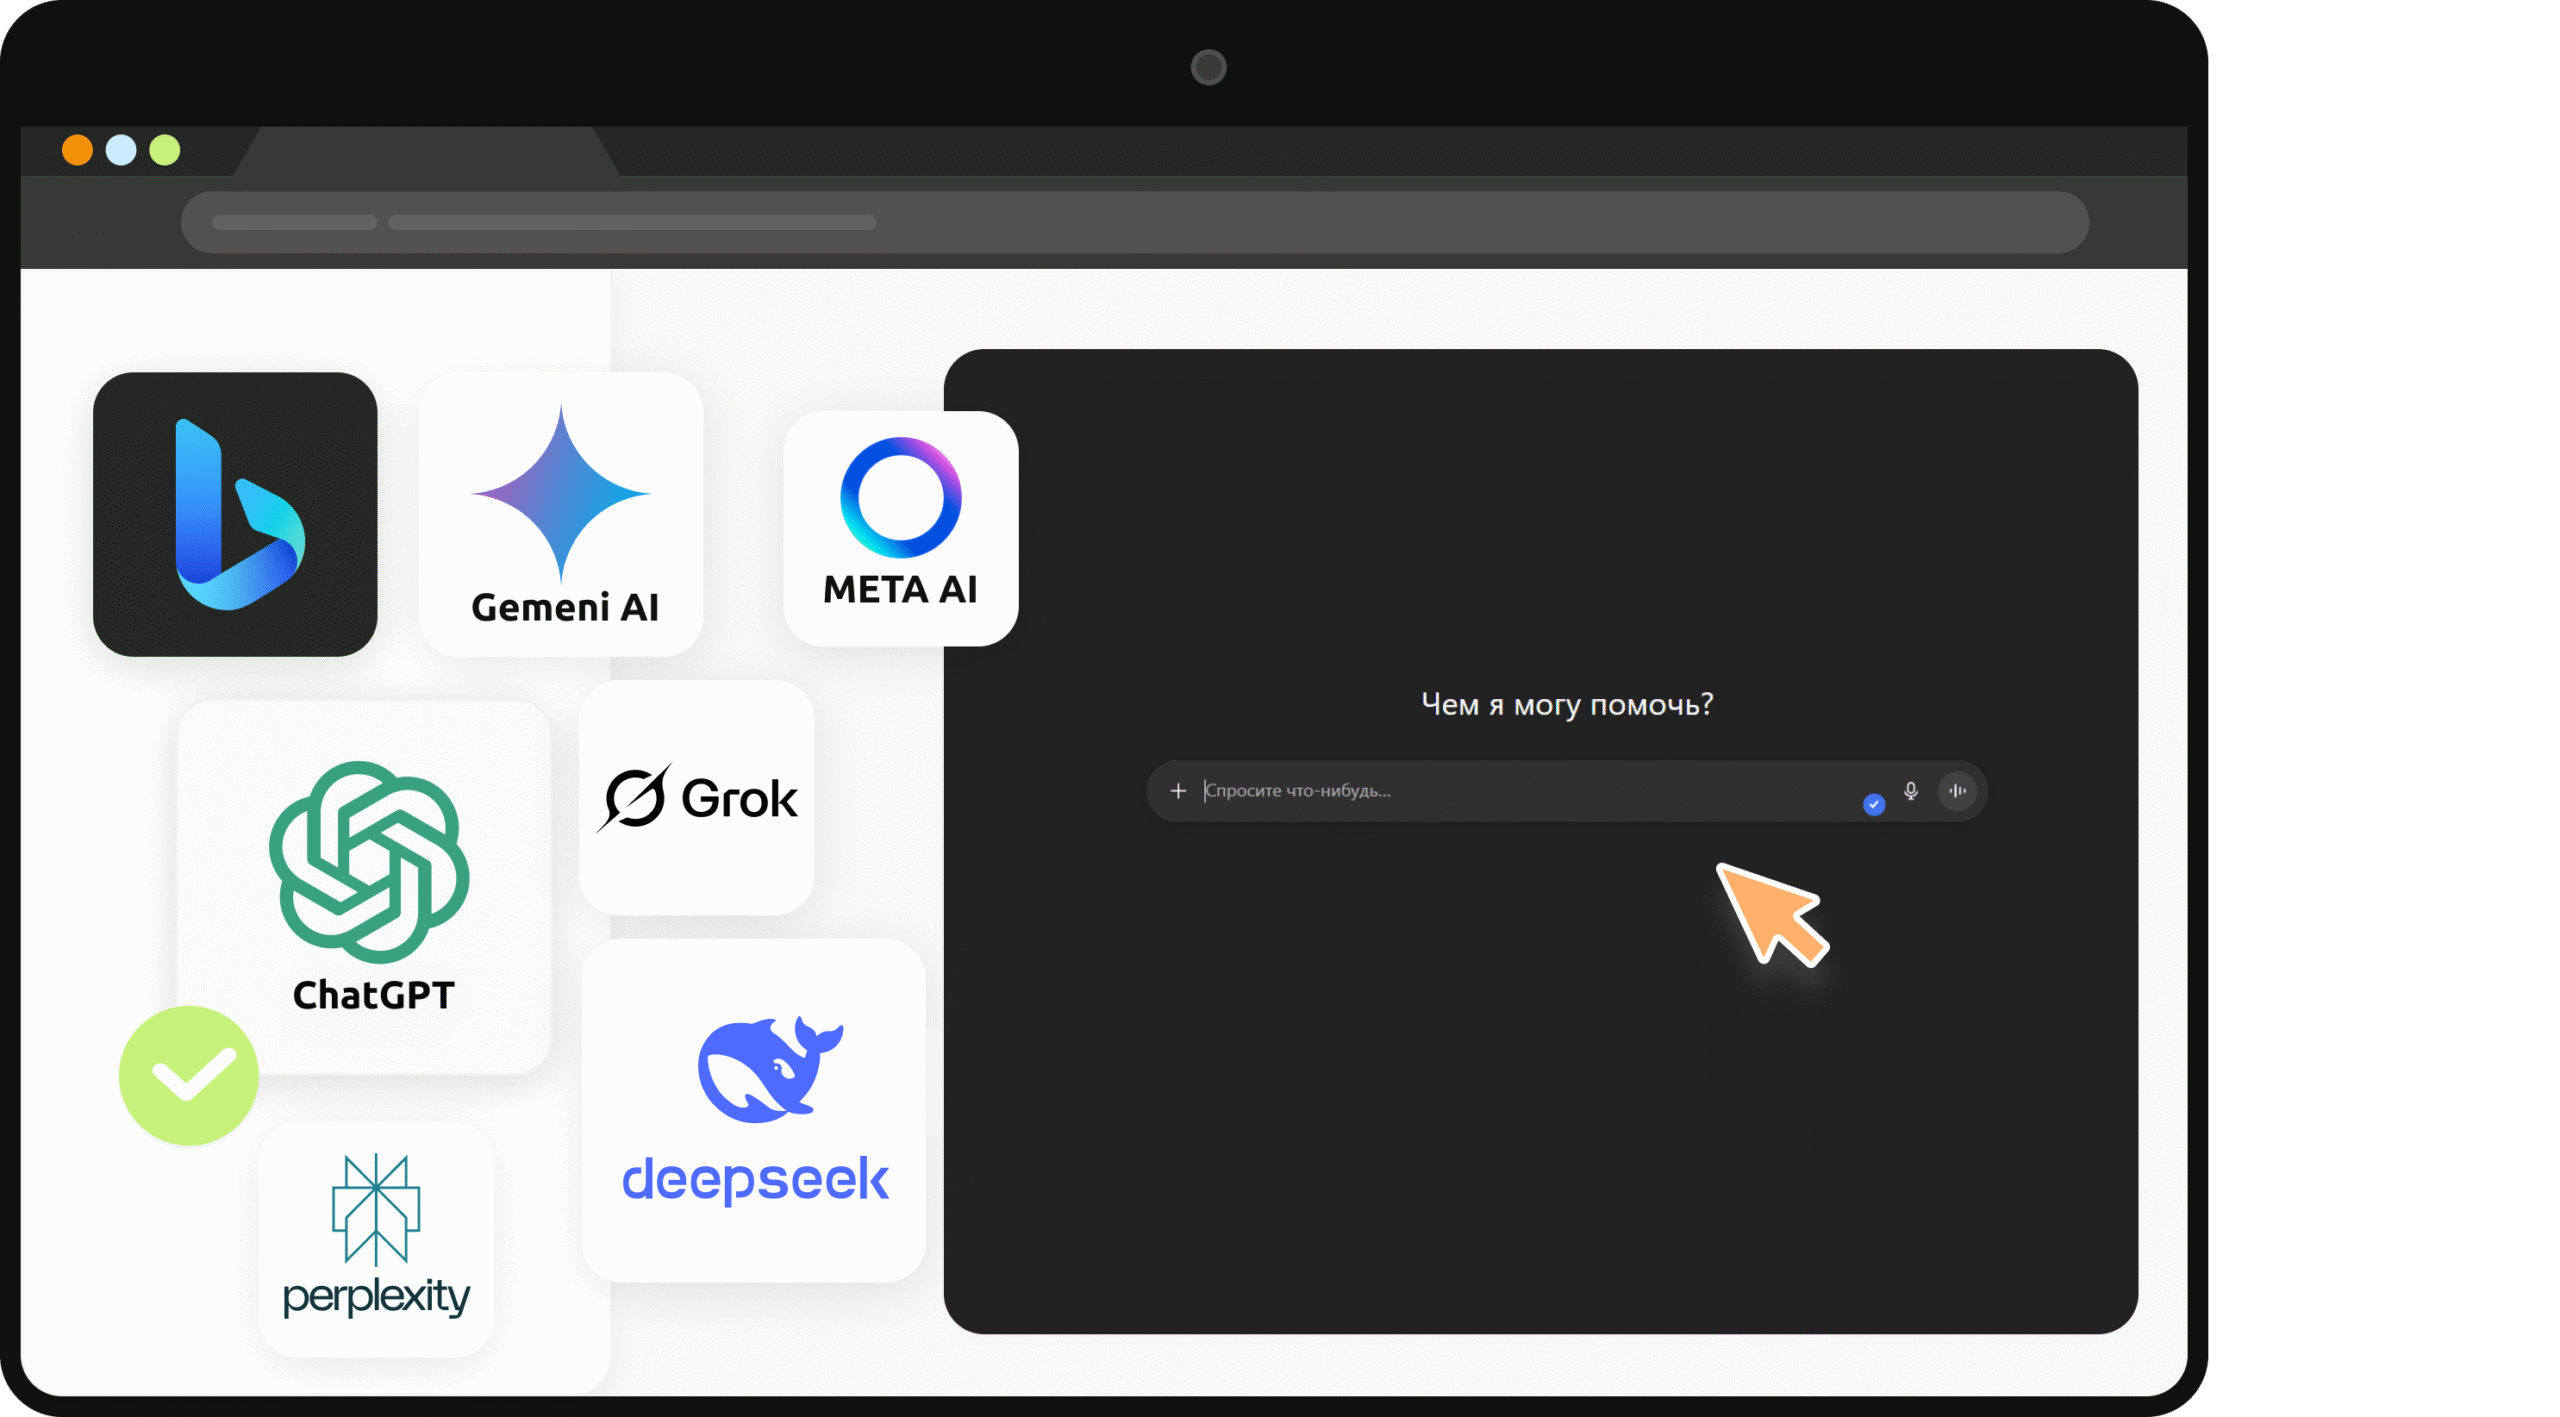The width and height of the screenshot is (2560, 1417).
Task: Select the perplexity logo tile
Action: click(376, 1238)
